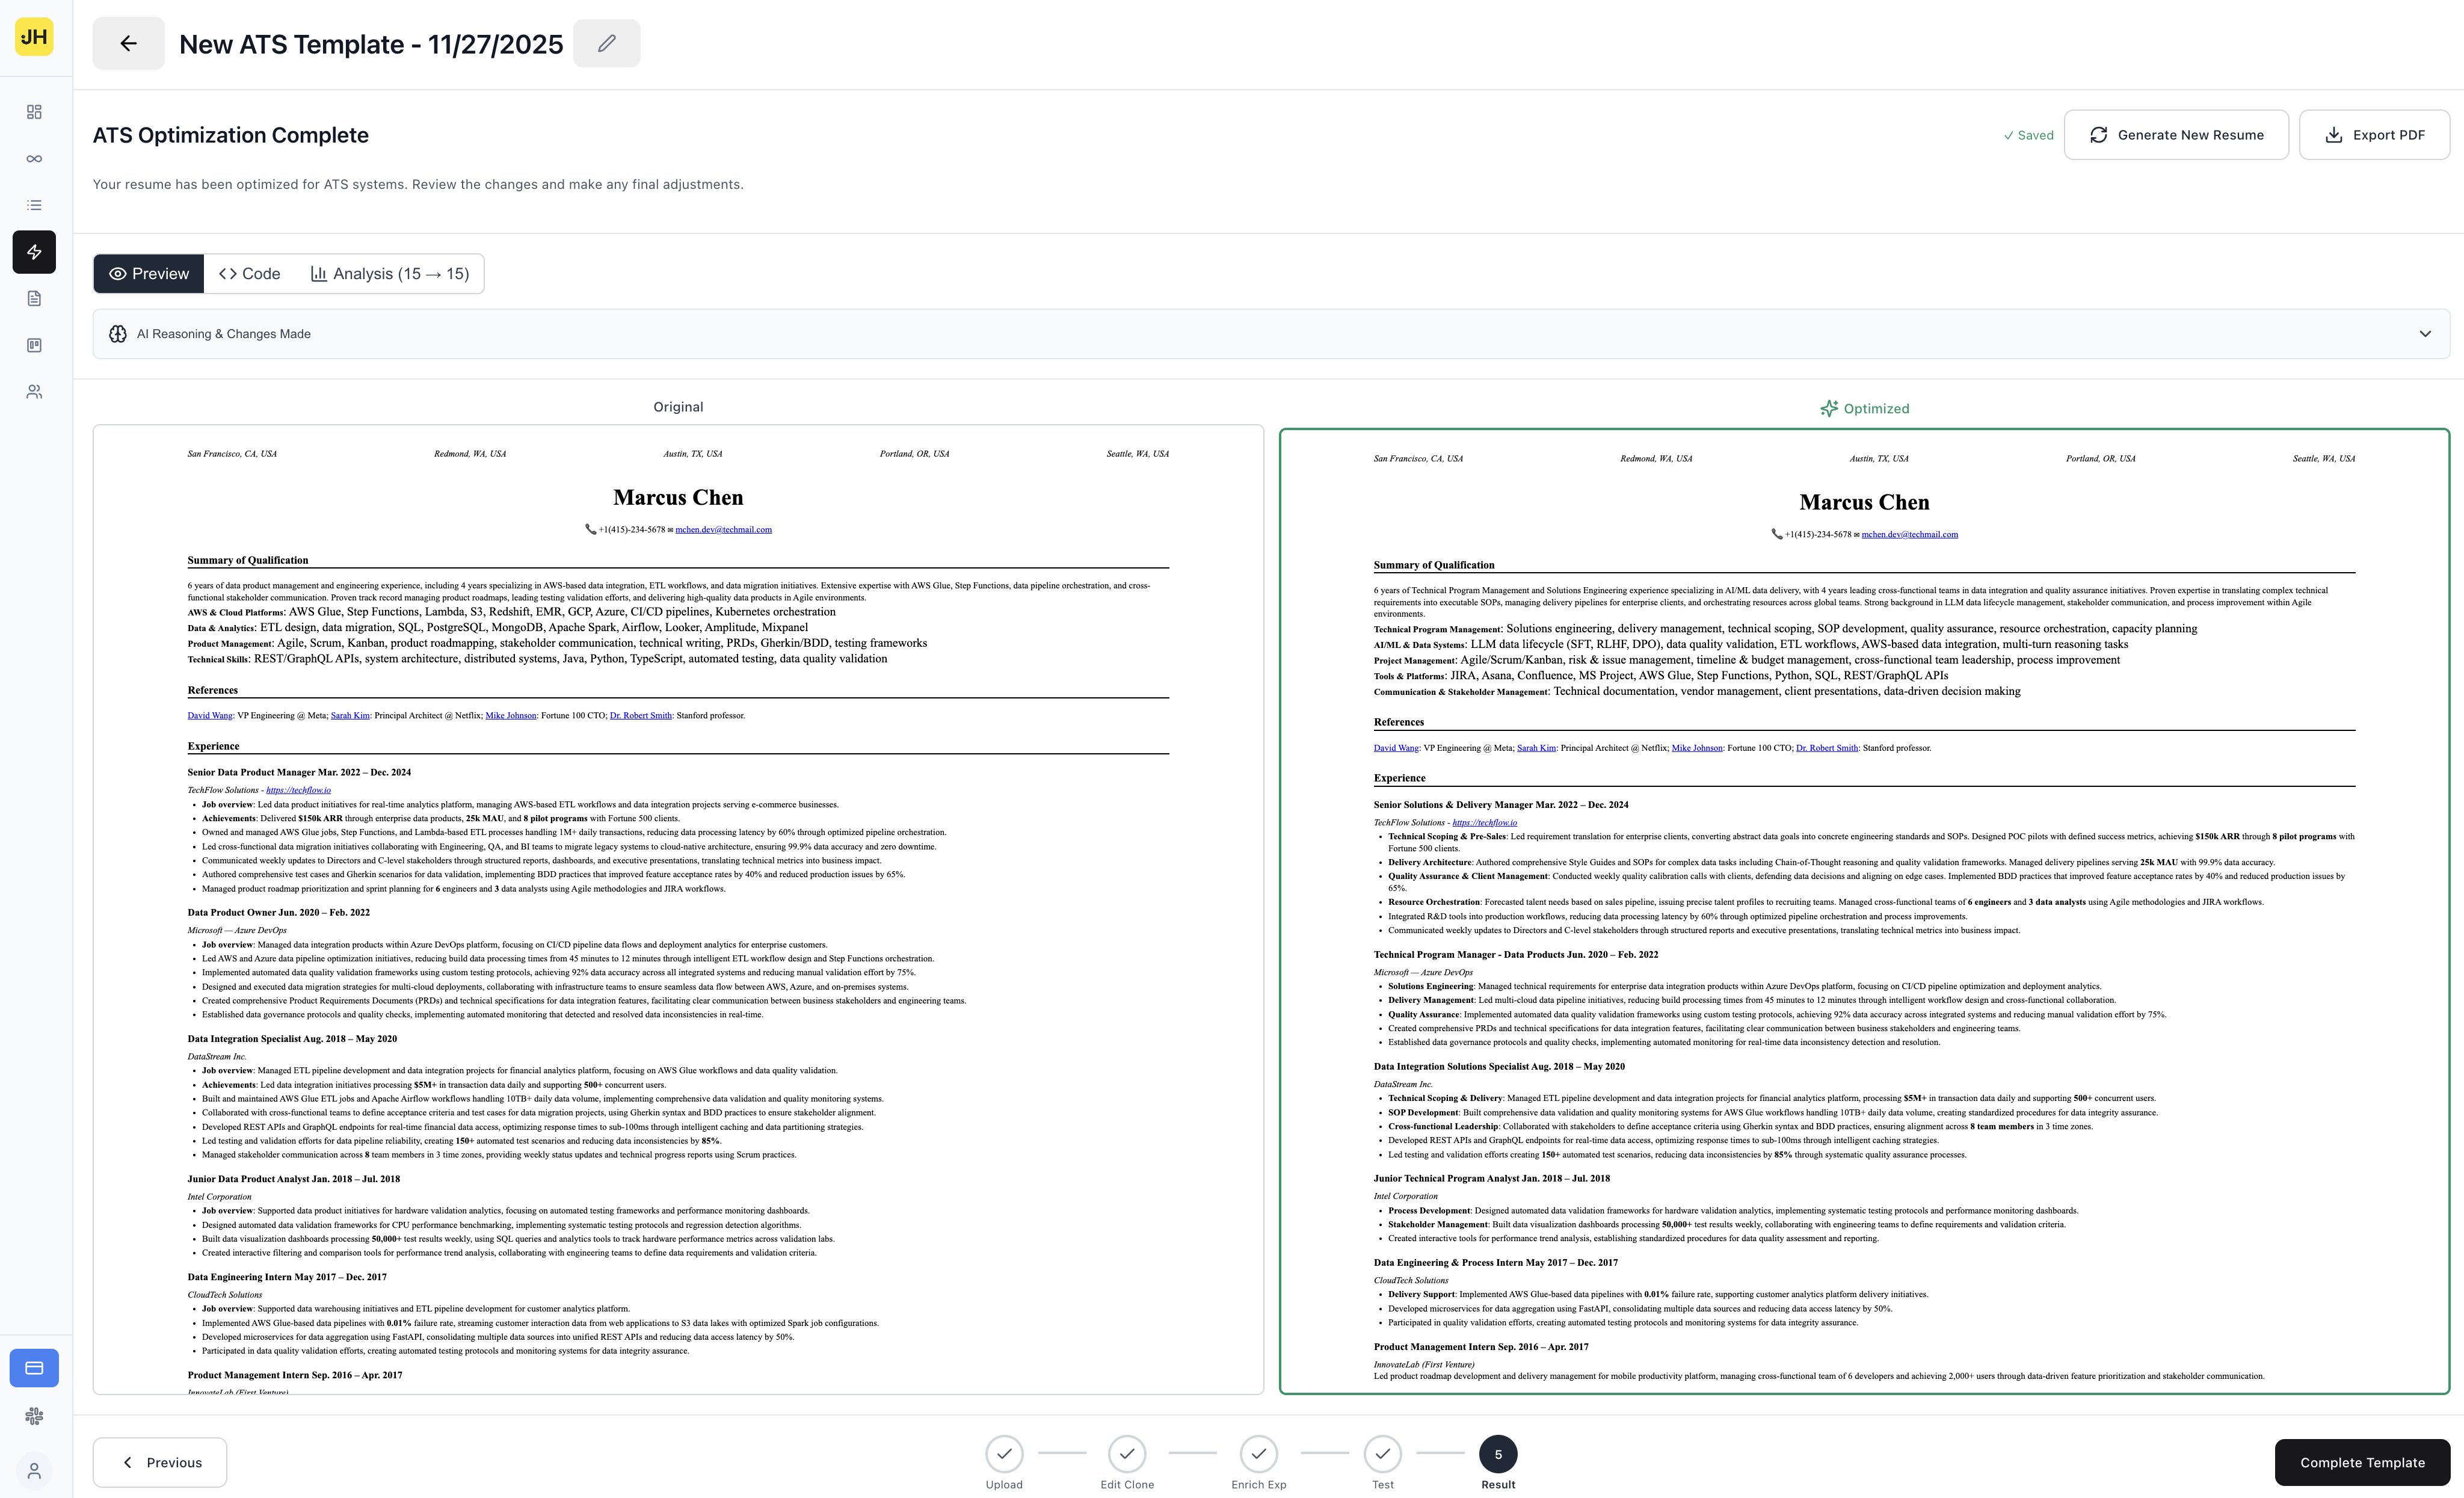Image resolution: width=2464 pixels, height=1498 pixels.
Task: Toggle the Preview view on
Action: (148, 273)
